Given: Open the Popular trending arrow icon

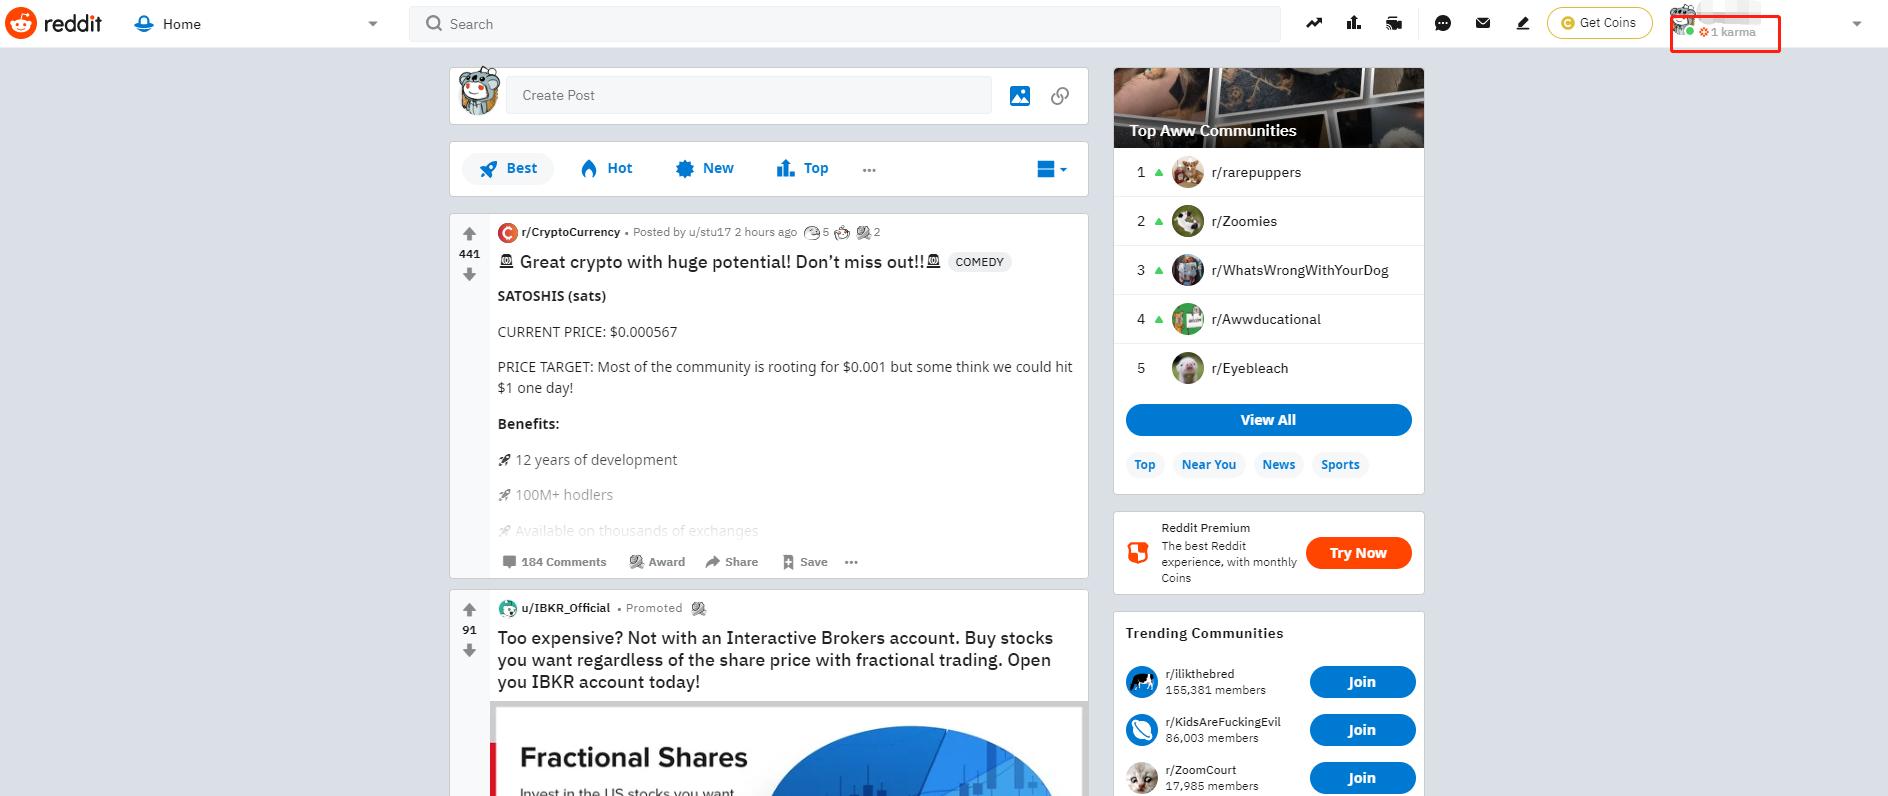Looking at the screenshot, I should coord(1314,23).
